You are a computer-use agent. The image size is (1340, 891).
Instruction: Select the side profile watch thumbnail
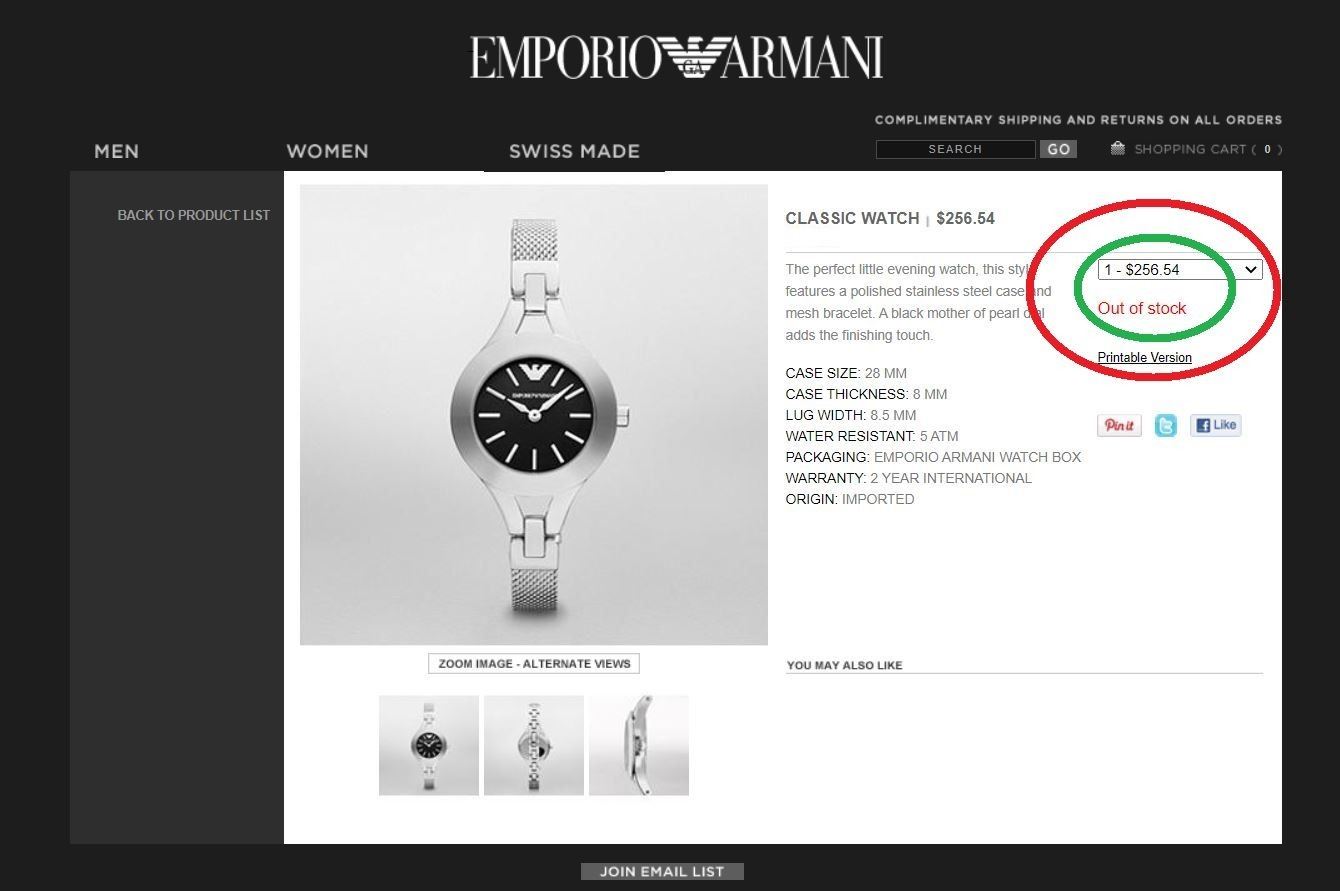(x=639, y=745)
